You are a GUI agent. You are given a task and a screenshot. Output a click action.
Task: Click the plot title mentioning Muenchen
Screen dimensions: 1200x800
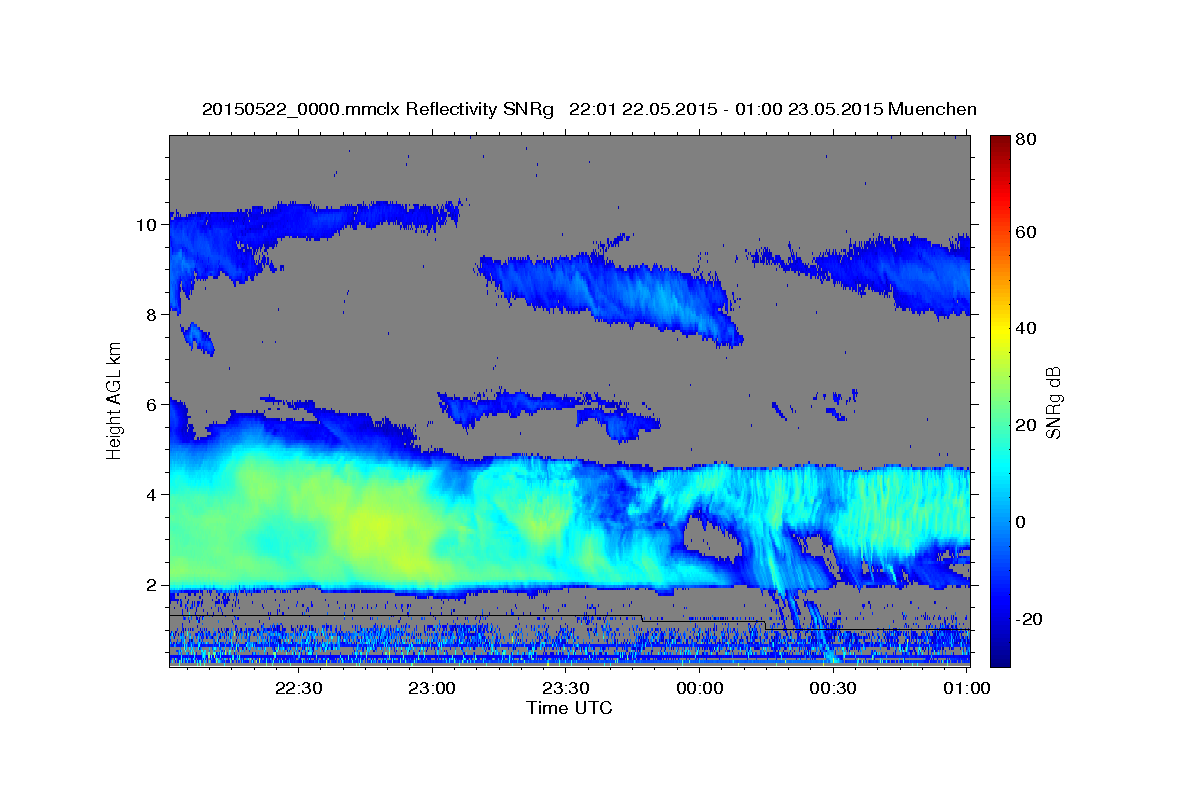[x=589, y=109]
